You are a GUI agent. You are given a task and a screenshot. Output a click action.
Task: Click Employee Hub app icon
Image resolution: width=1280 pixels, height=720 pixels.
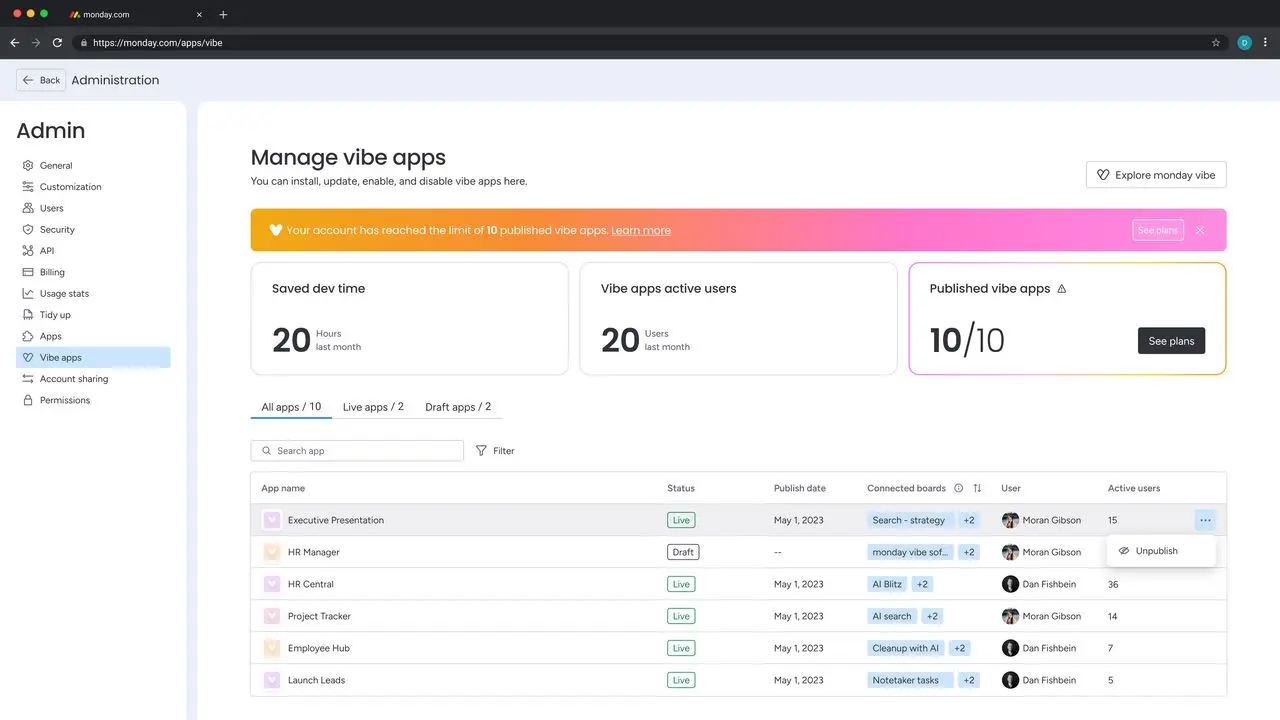coord(272,648)
